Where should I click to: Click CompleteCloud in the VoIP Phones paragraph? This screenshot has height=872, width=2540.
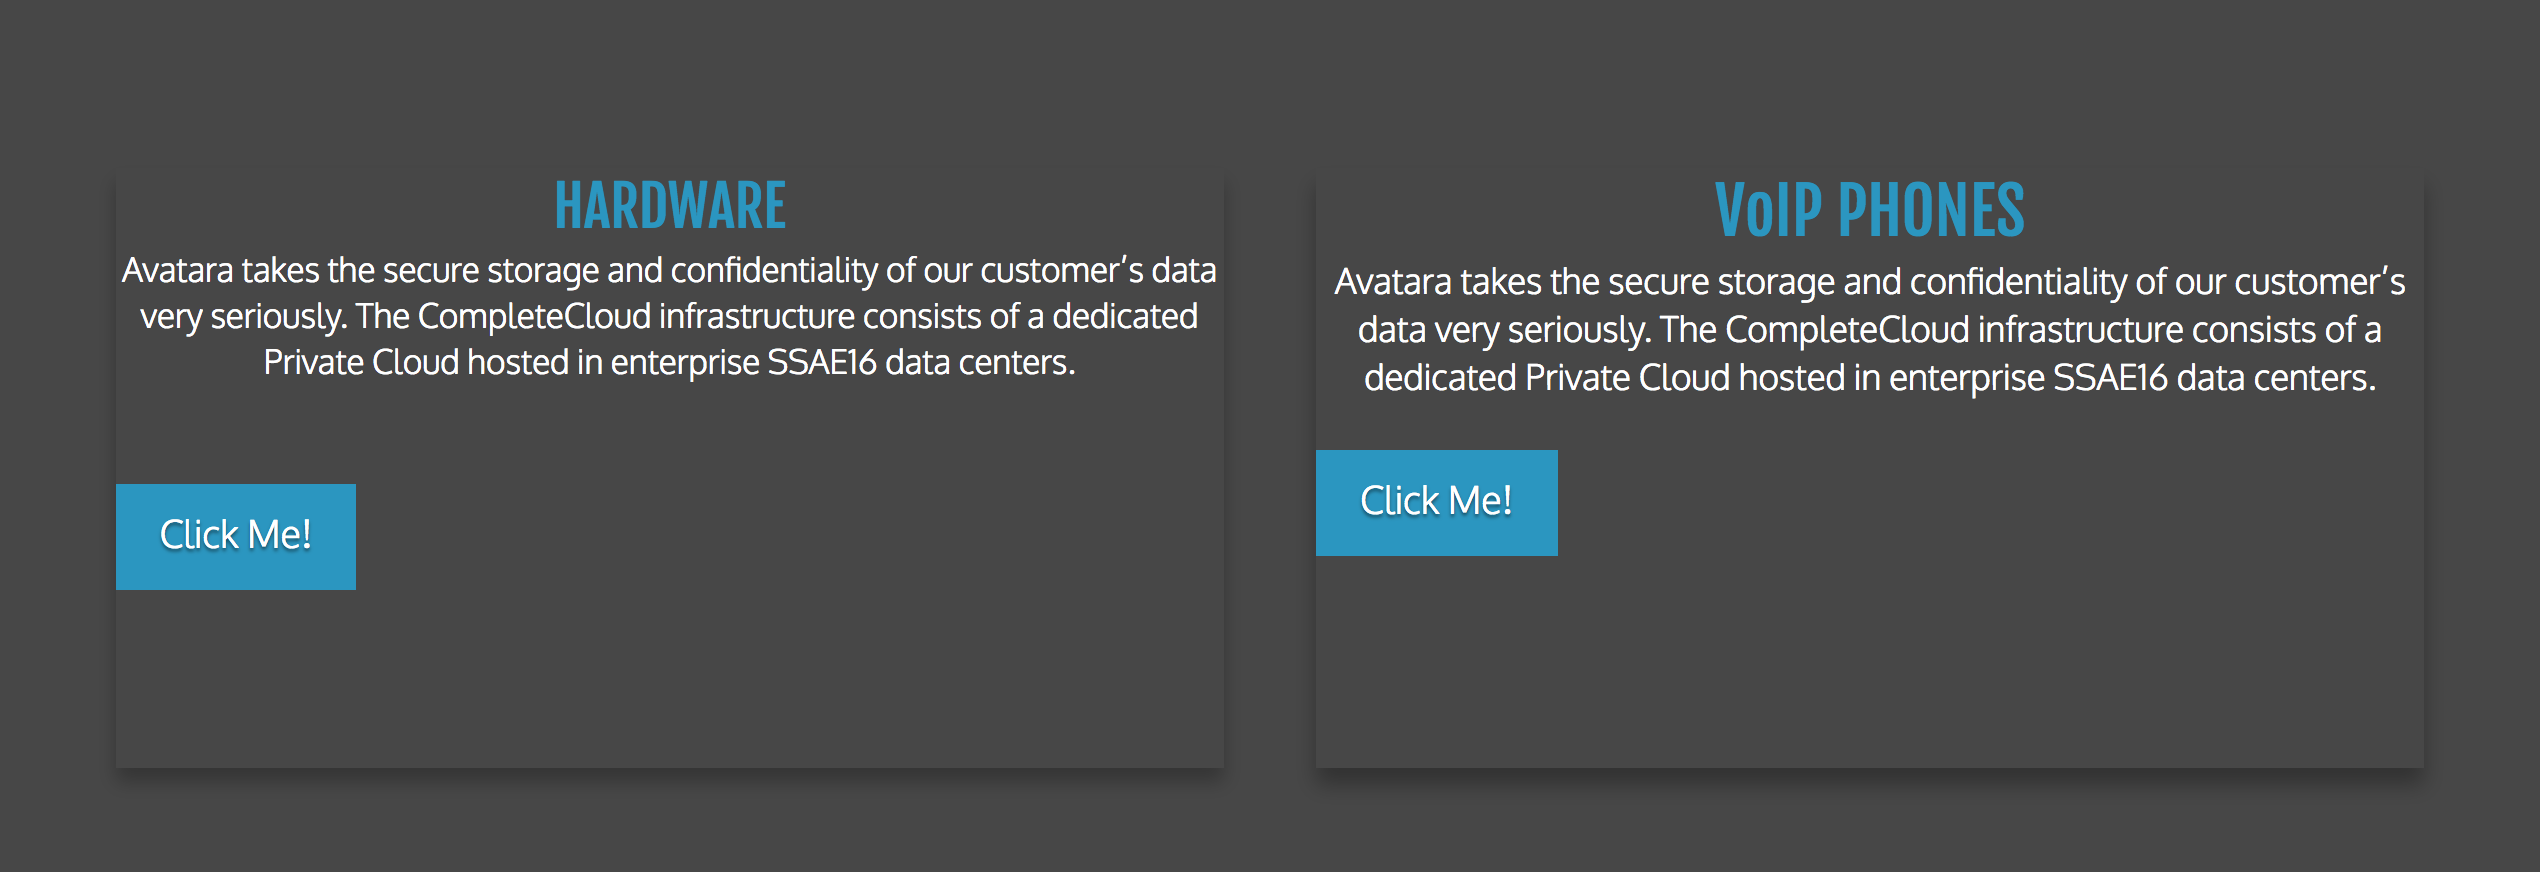pyautogui.click(x=1848, y=330)
